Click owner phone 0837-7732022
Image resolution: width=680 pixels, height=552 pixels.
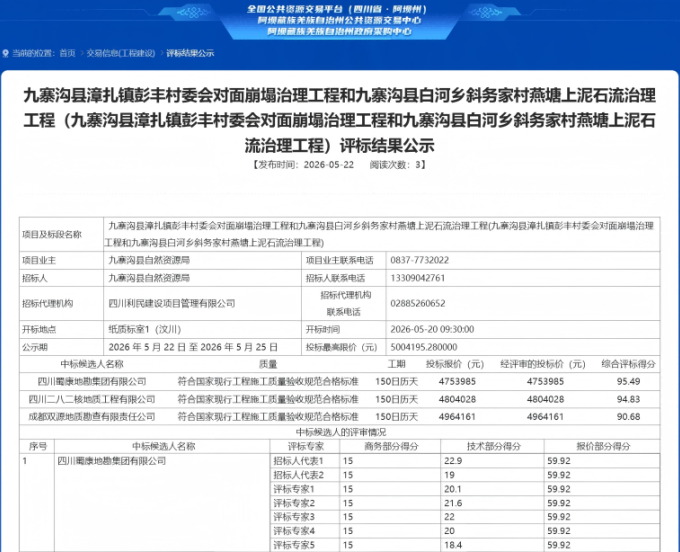(419, 260)
